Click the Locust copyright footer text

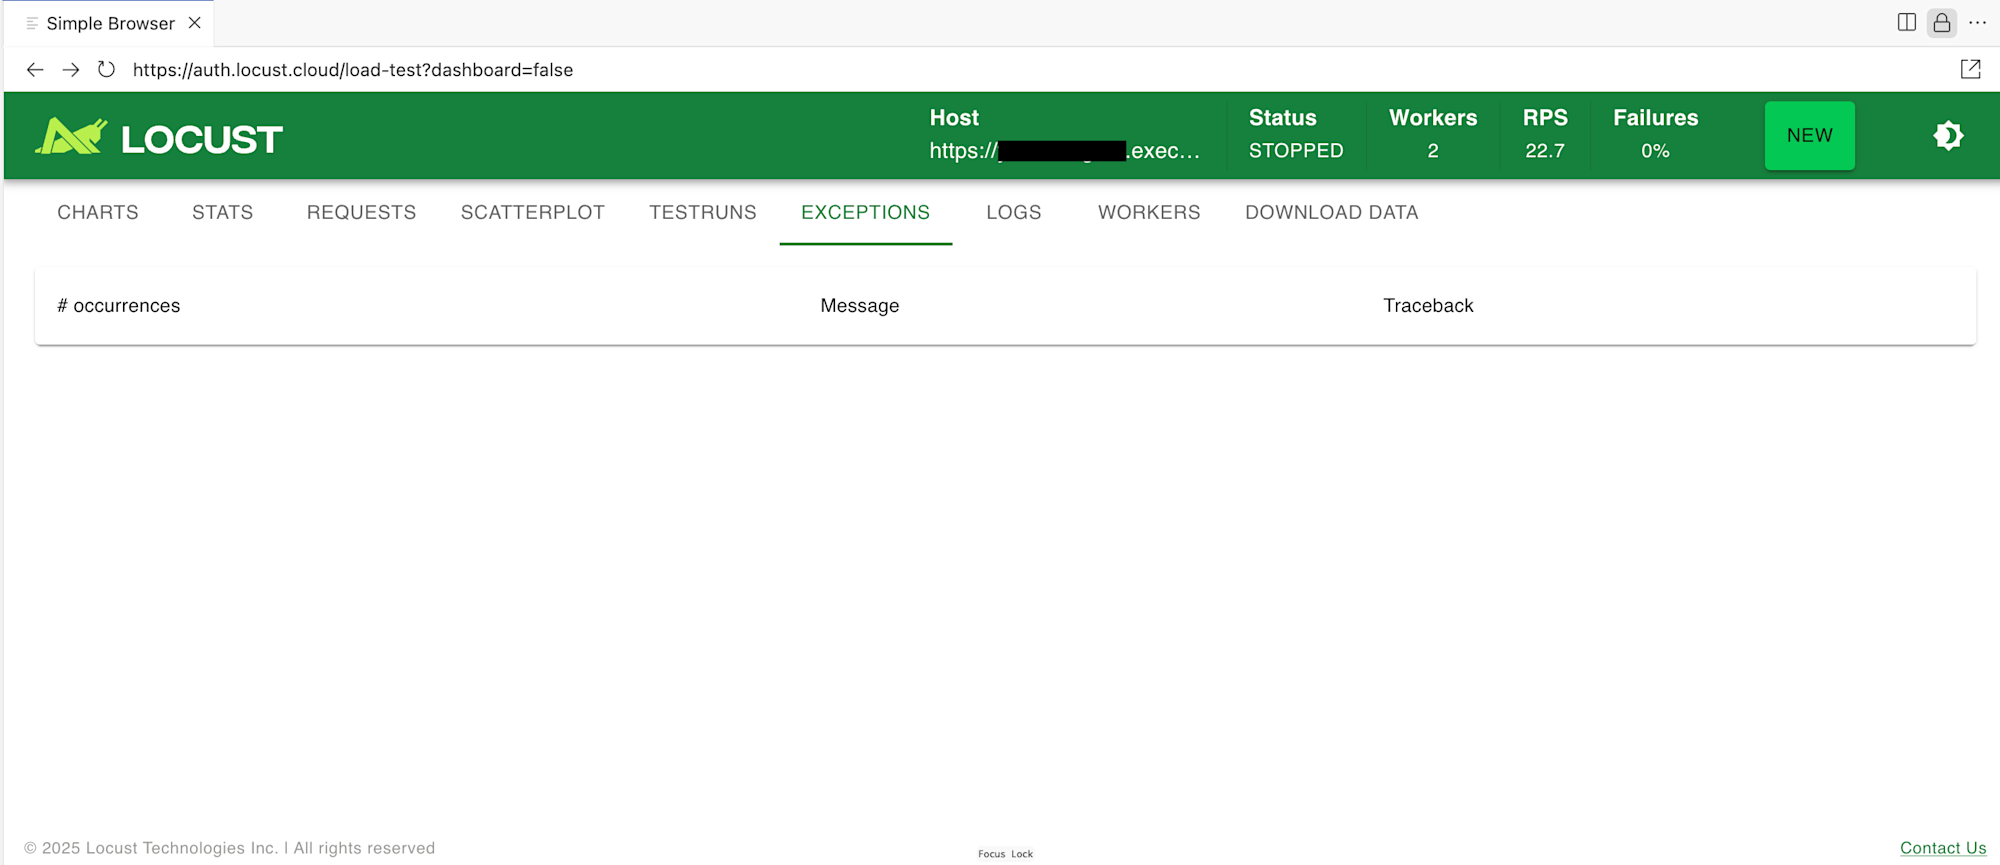point(230,848)
